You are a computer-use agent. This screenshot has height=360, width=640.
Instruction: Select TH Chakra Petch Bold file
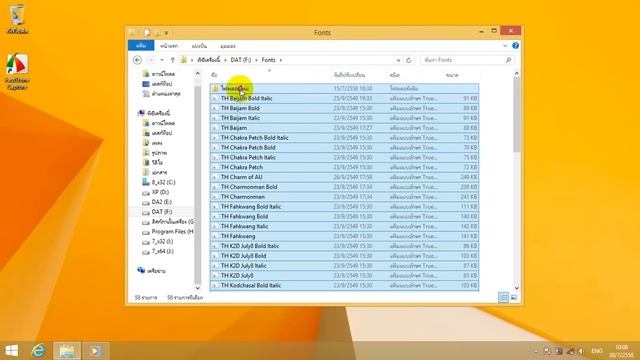tap(344, 147)
